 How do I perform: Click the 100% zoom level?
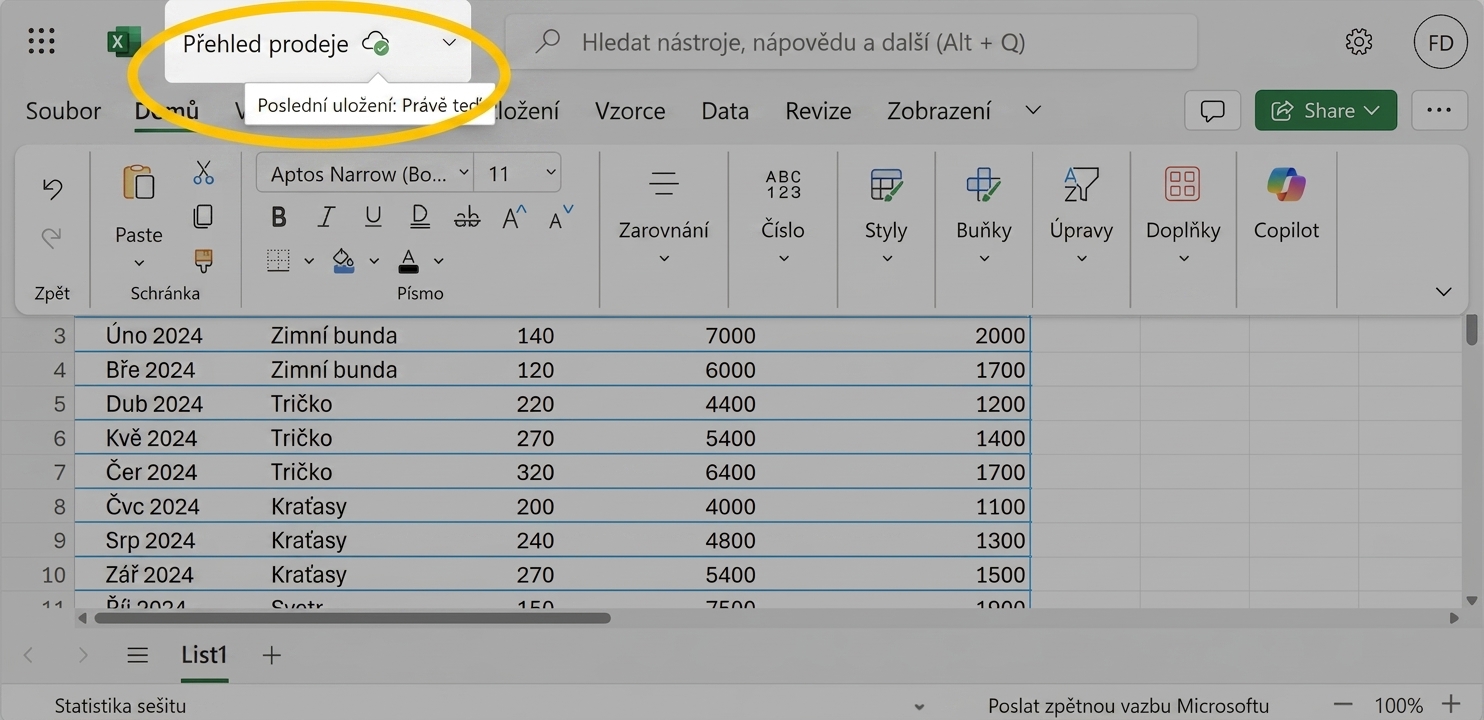(1398, 705)
